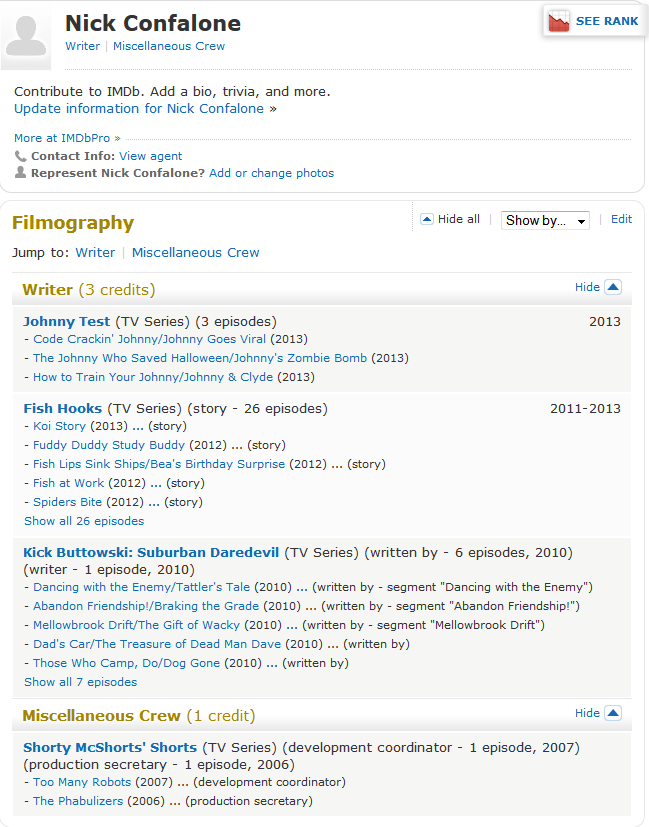
Task: Click the View agent link
Action: coord(150,156)
